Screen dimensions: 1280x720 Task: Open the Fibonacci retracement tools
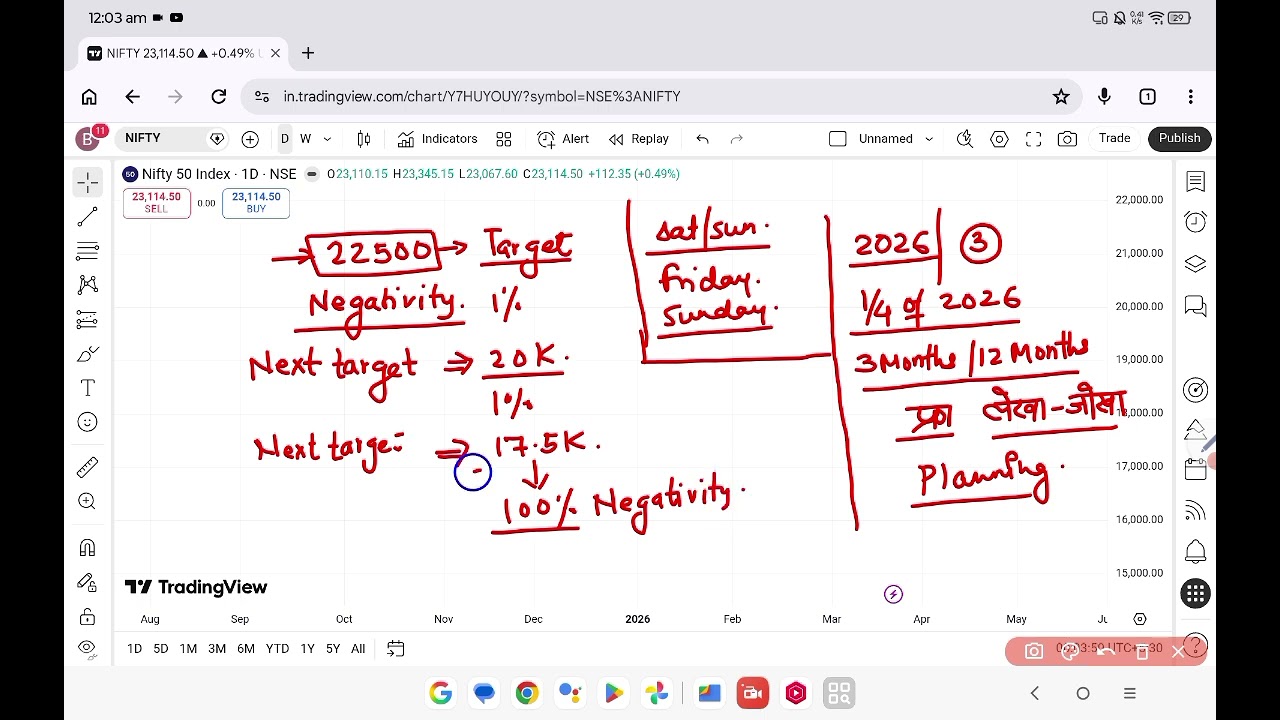tap(88, 250)
